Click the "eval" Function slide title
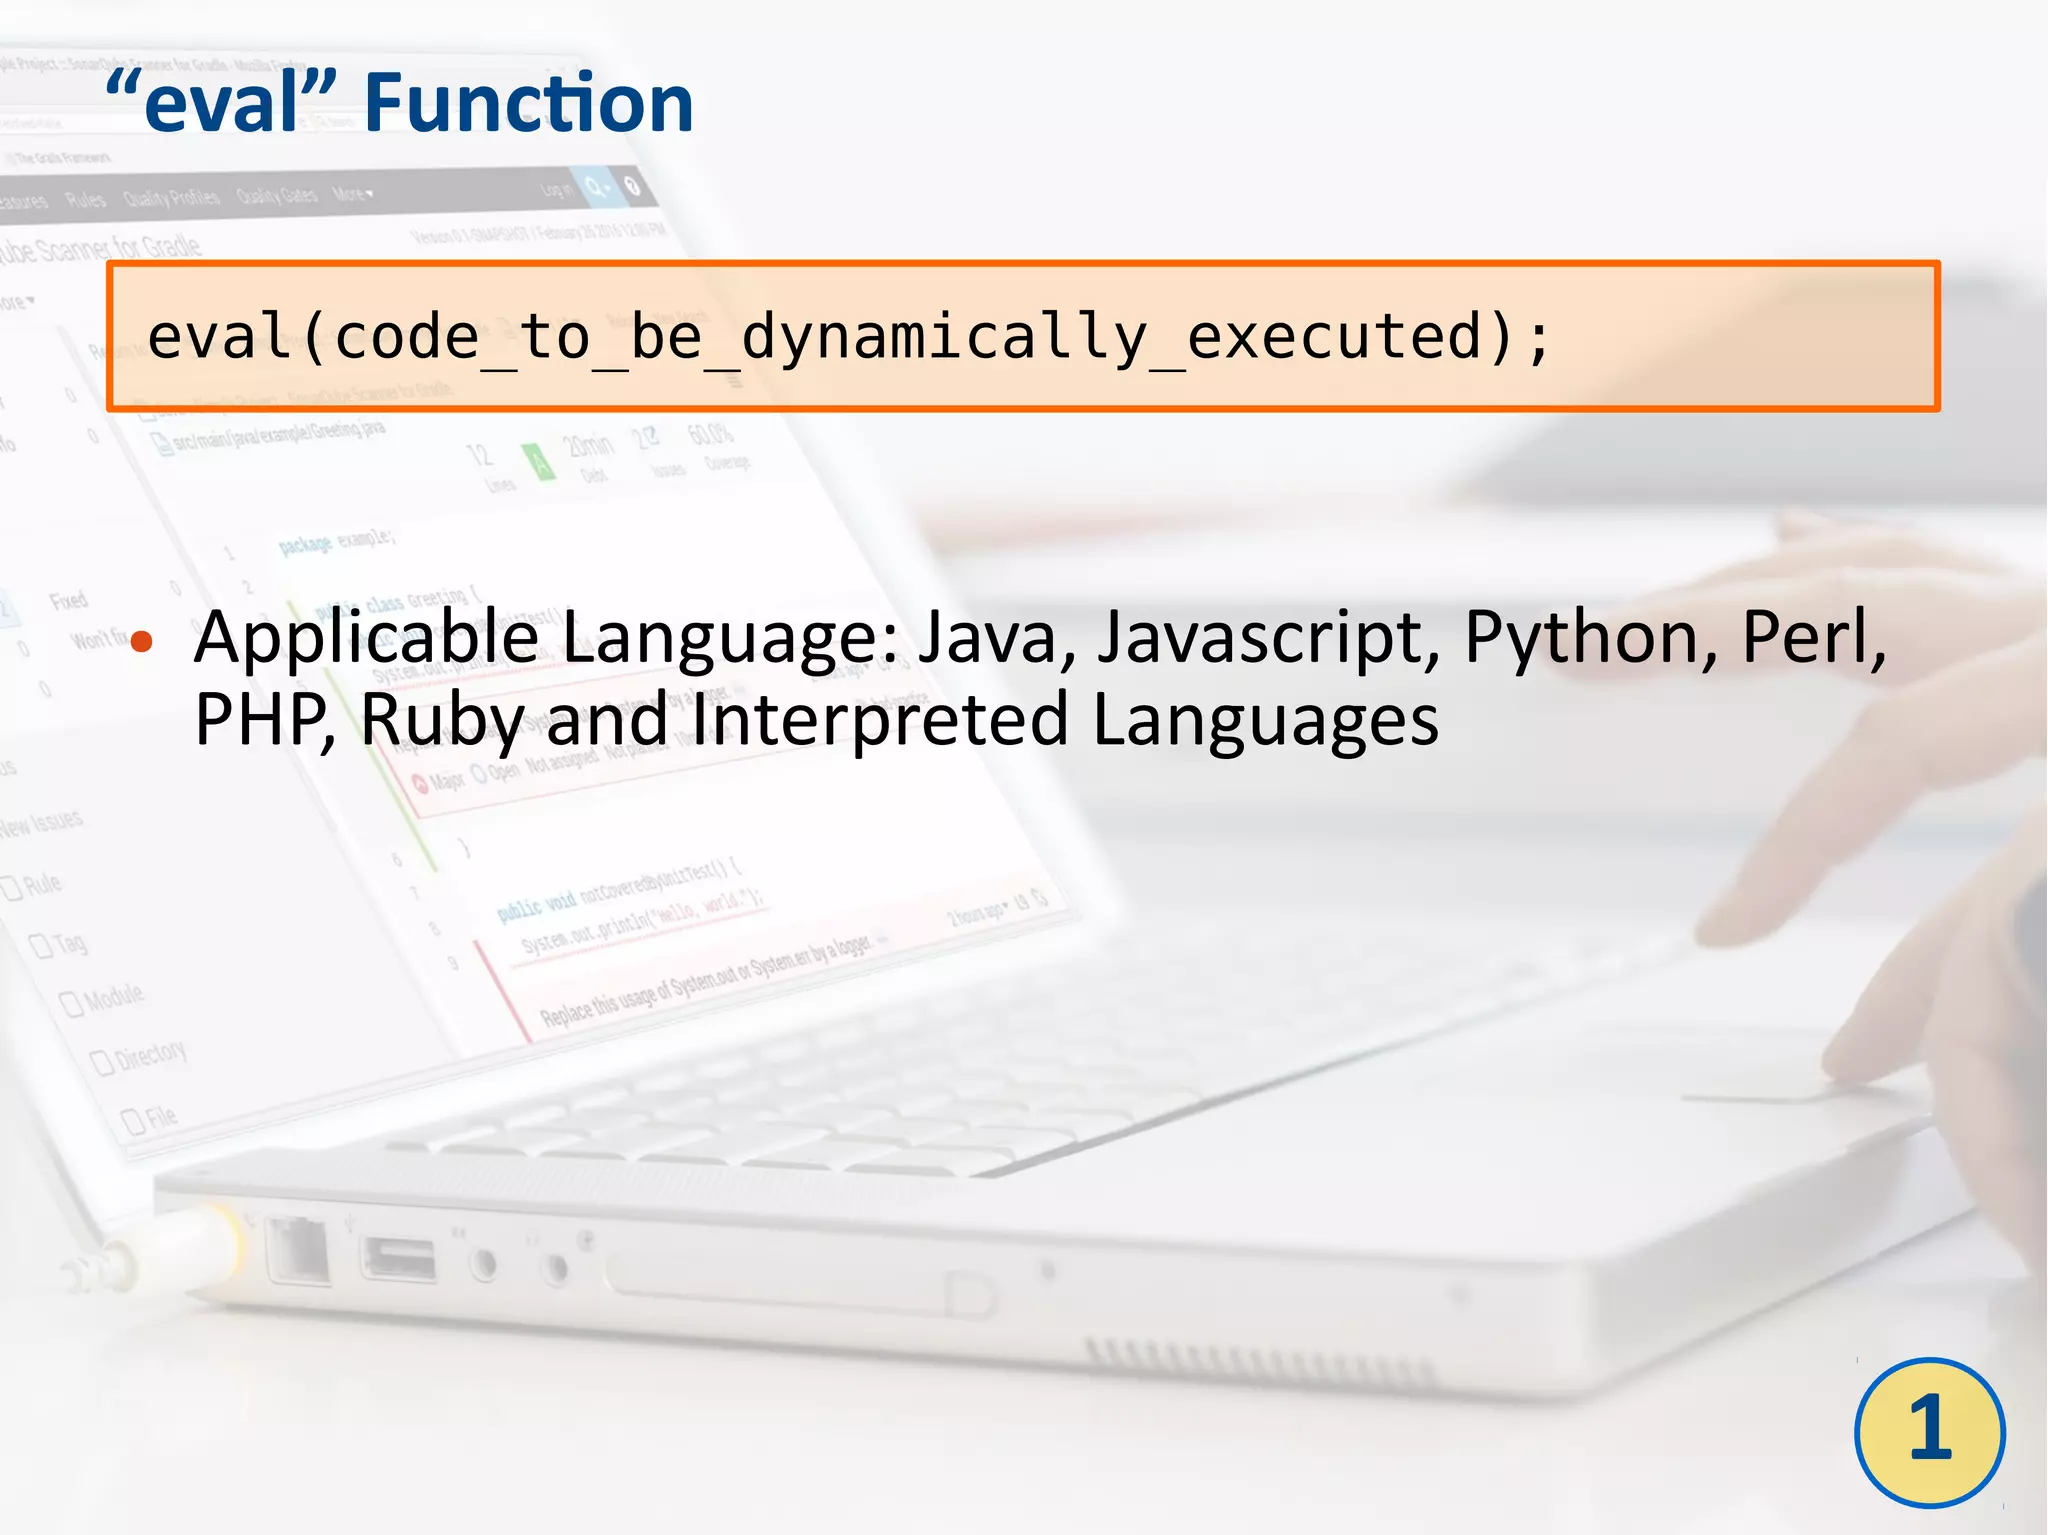 tap(399, 103)
